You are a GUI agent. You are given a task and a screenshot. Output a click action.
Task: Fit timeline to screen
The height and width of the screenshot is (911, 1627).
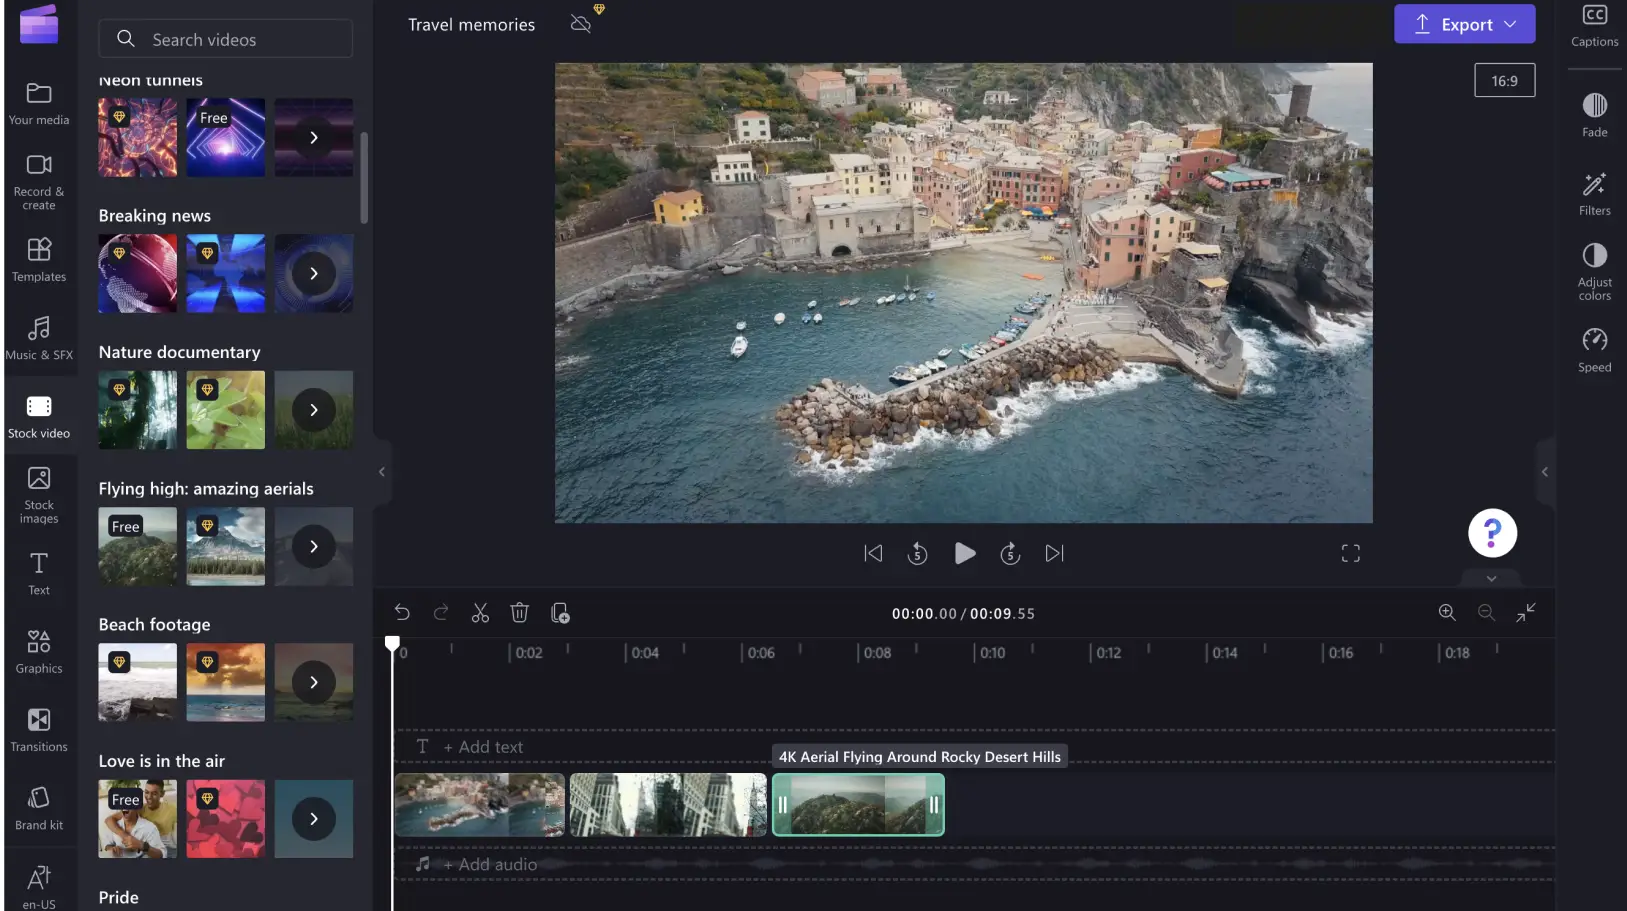[x=1526, y=613]
